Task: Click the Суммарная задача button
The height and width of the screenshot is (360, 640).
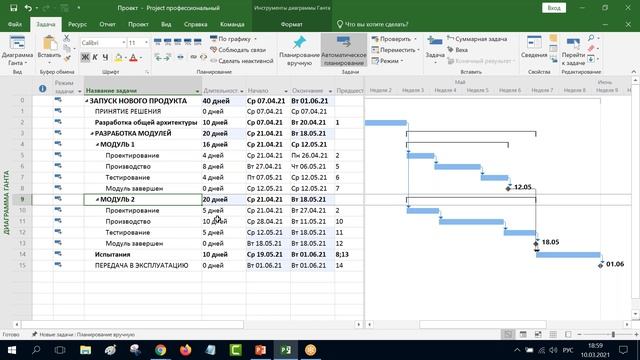Action: tap(477, 39)
